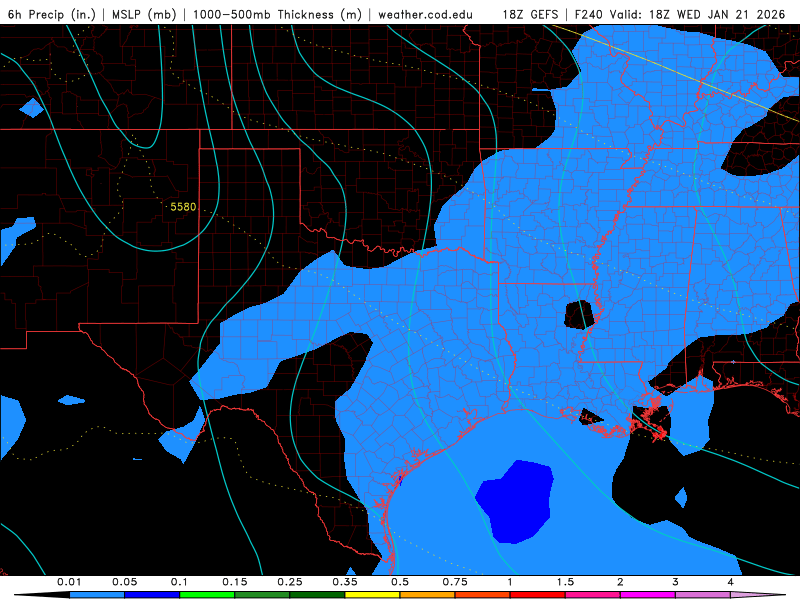This screenshot has height=600, width=800.
Task: Click the '6h Precip (in.)' header text
Action: tap(52, 14)
